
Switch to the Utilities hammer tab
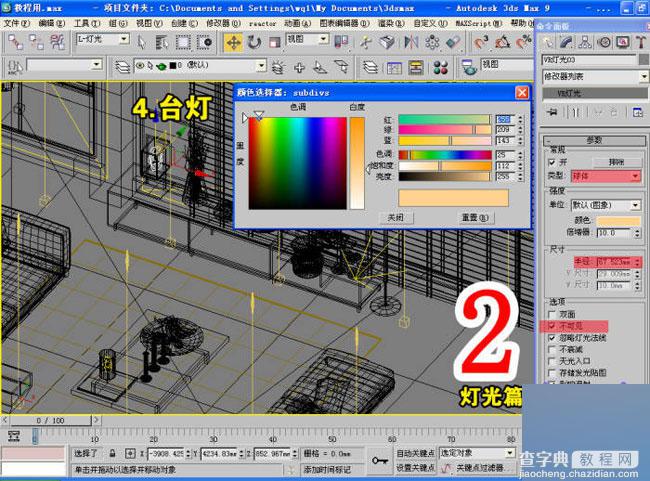(640, 42)
